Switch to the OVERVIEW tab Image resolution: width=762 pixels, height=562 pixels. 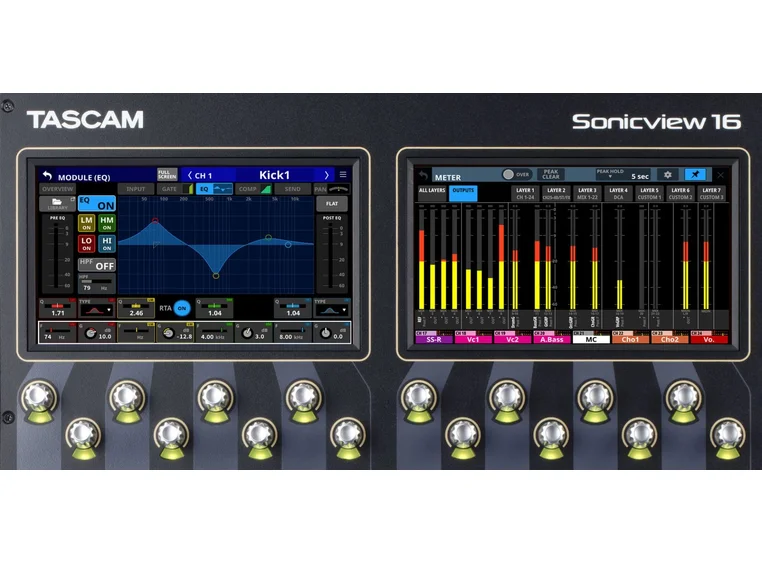pyautogui.click(x=57, y=189)
